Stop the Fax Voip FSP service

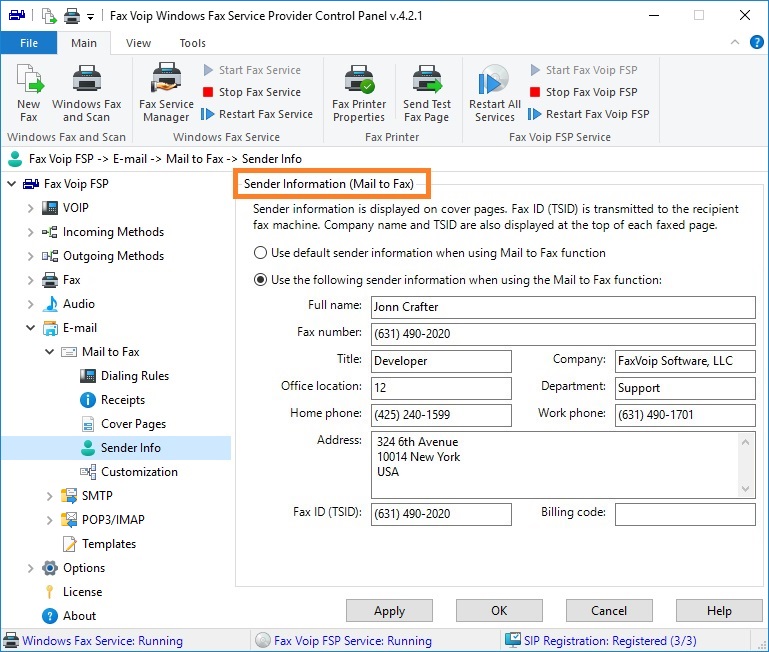(584, 92)
